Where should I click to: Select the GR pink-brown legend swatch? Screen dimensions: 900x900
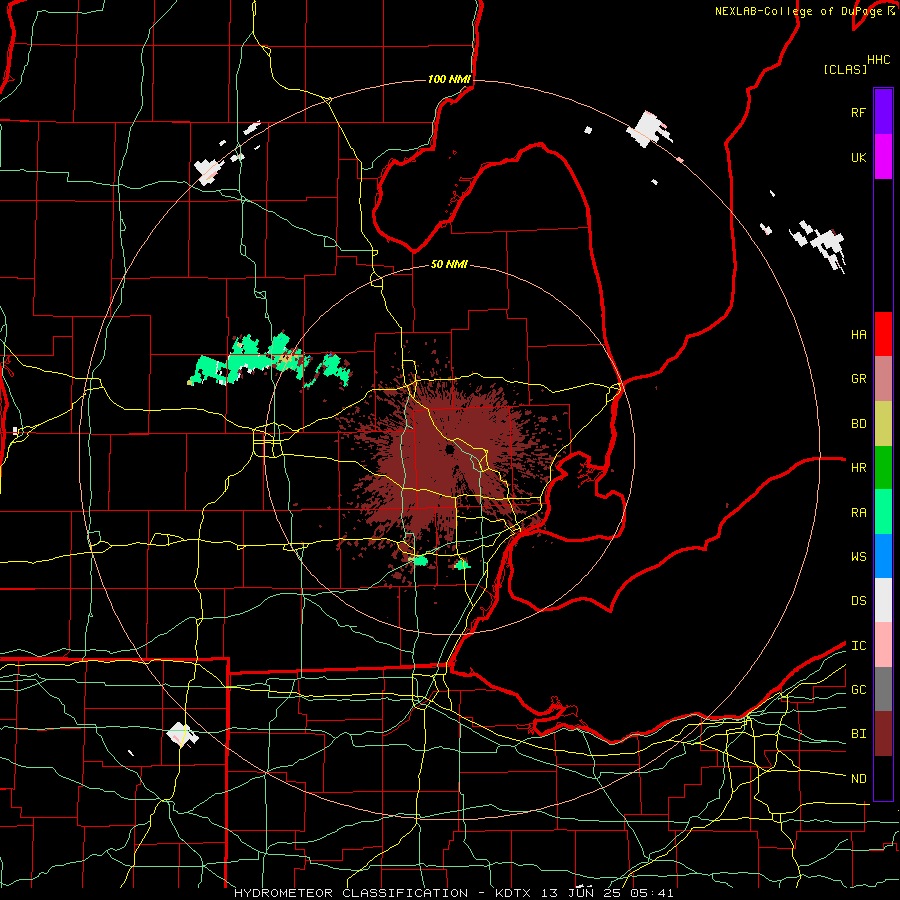click(883, 378)
